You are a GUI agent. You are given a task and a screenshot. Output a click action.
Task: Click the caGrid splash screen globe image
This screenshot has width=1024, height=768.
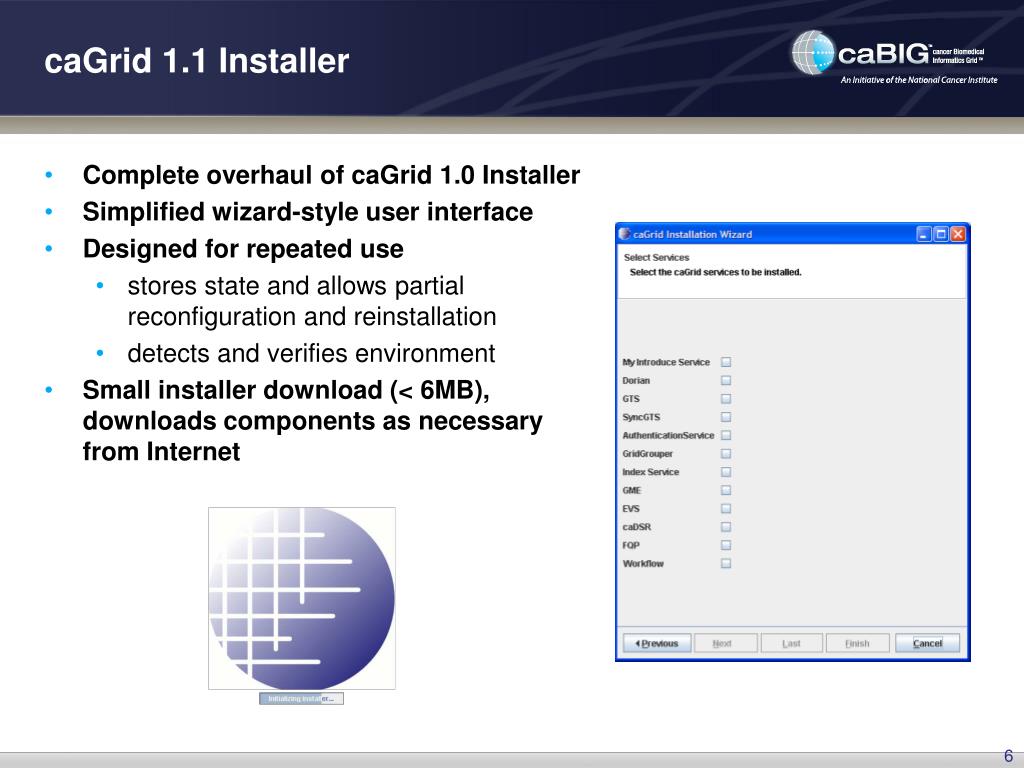click(x=302, y=598)
